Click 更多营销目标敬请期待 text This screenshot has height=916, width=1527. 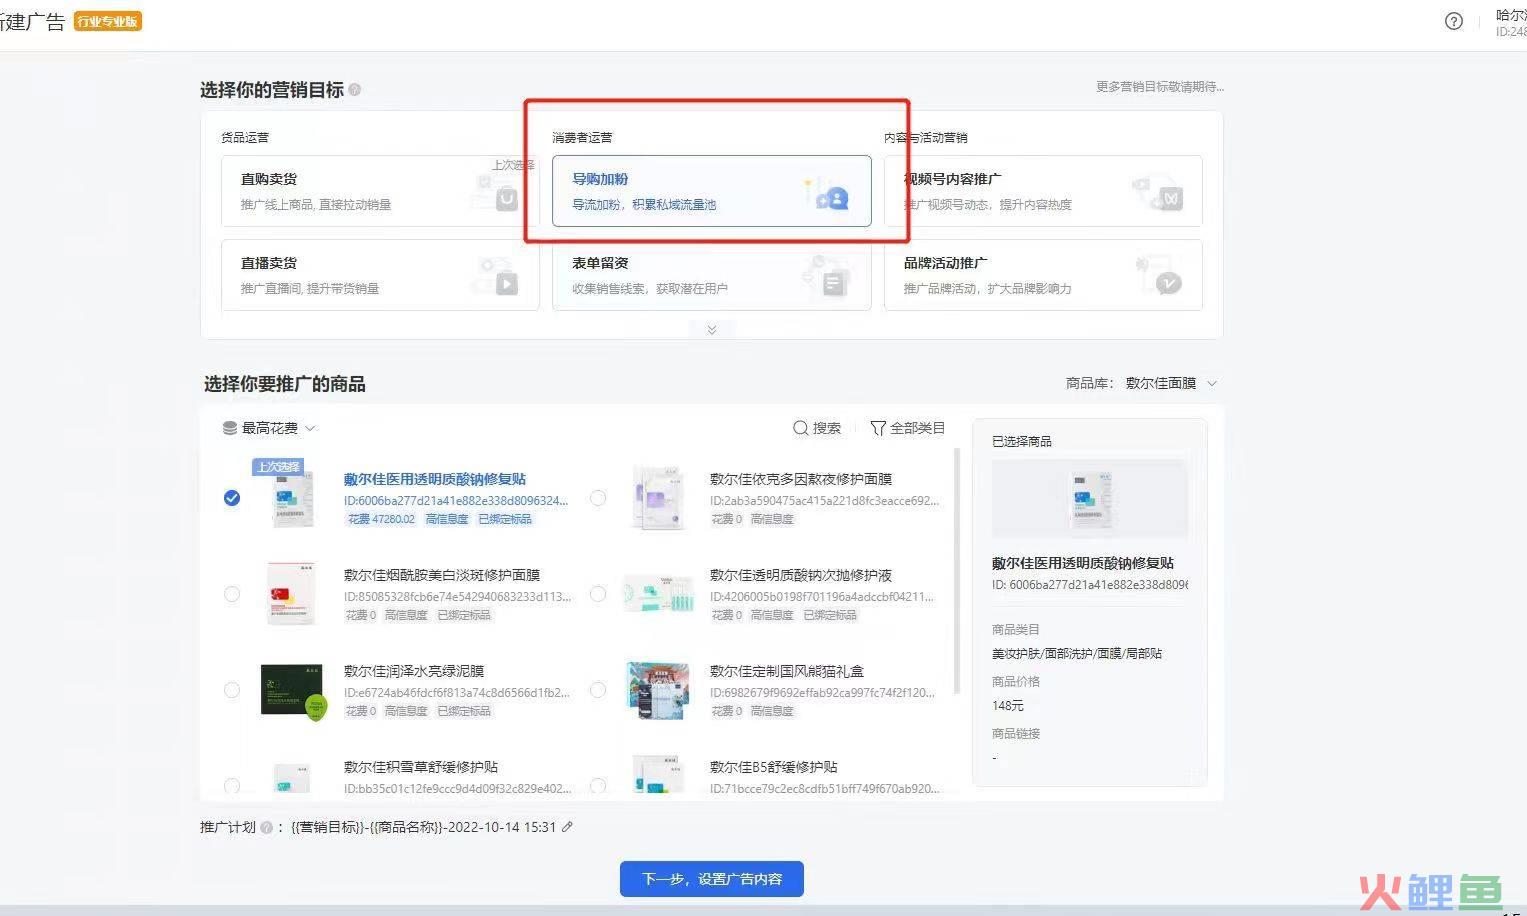(x=1160, y=87)
